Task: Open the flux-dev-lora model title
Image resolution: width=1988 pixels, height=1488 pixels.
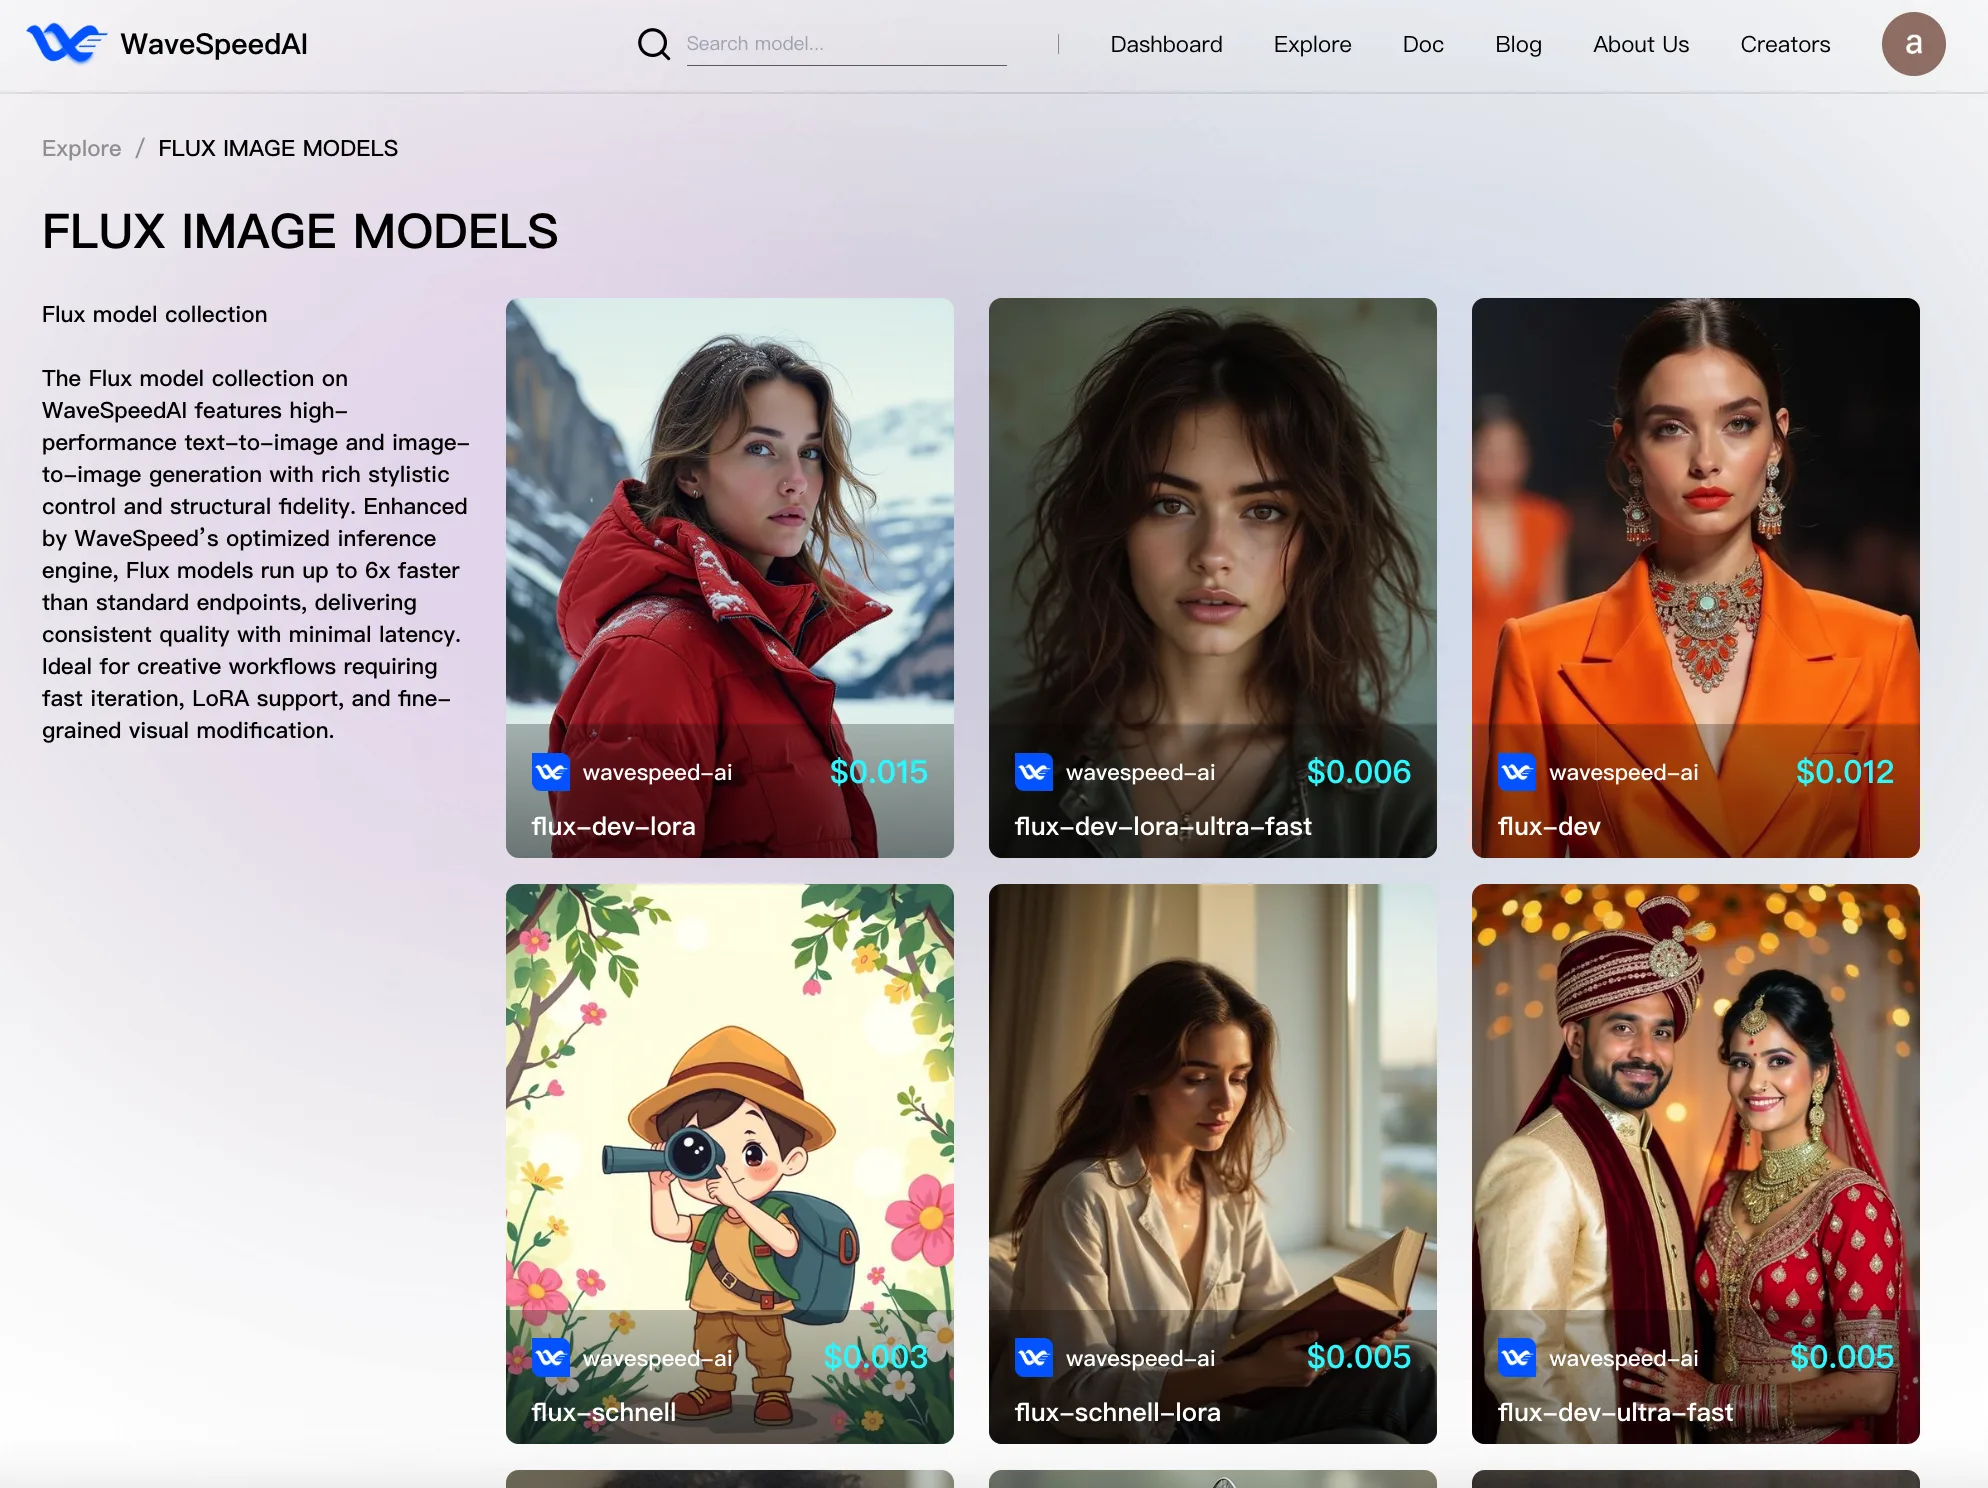Action: [x=613, y=826]
